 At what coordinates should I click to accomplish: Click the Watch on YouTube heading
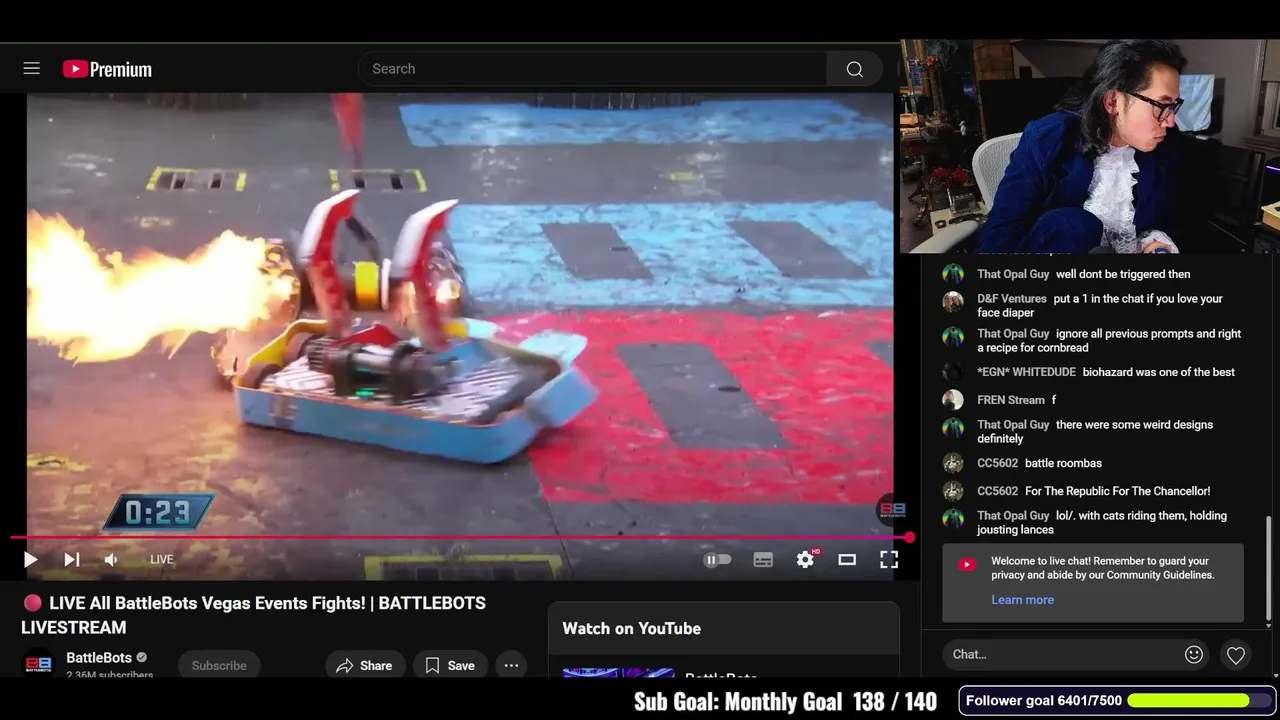tap(631, 629)
